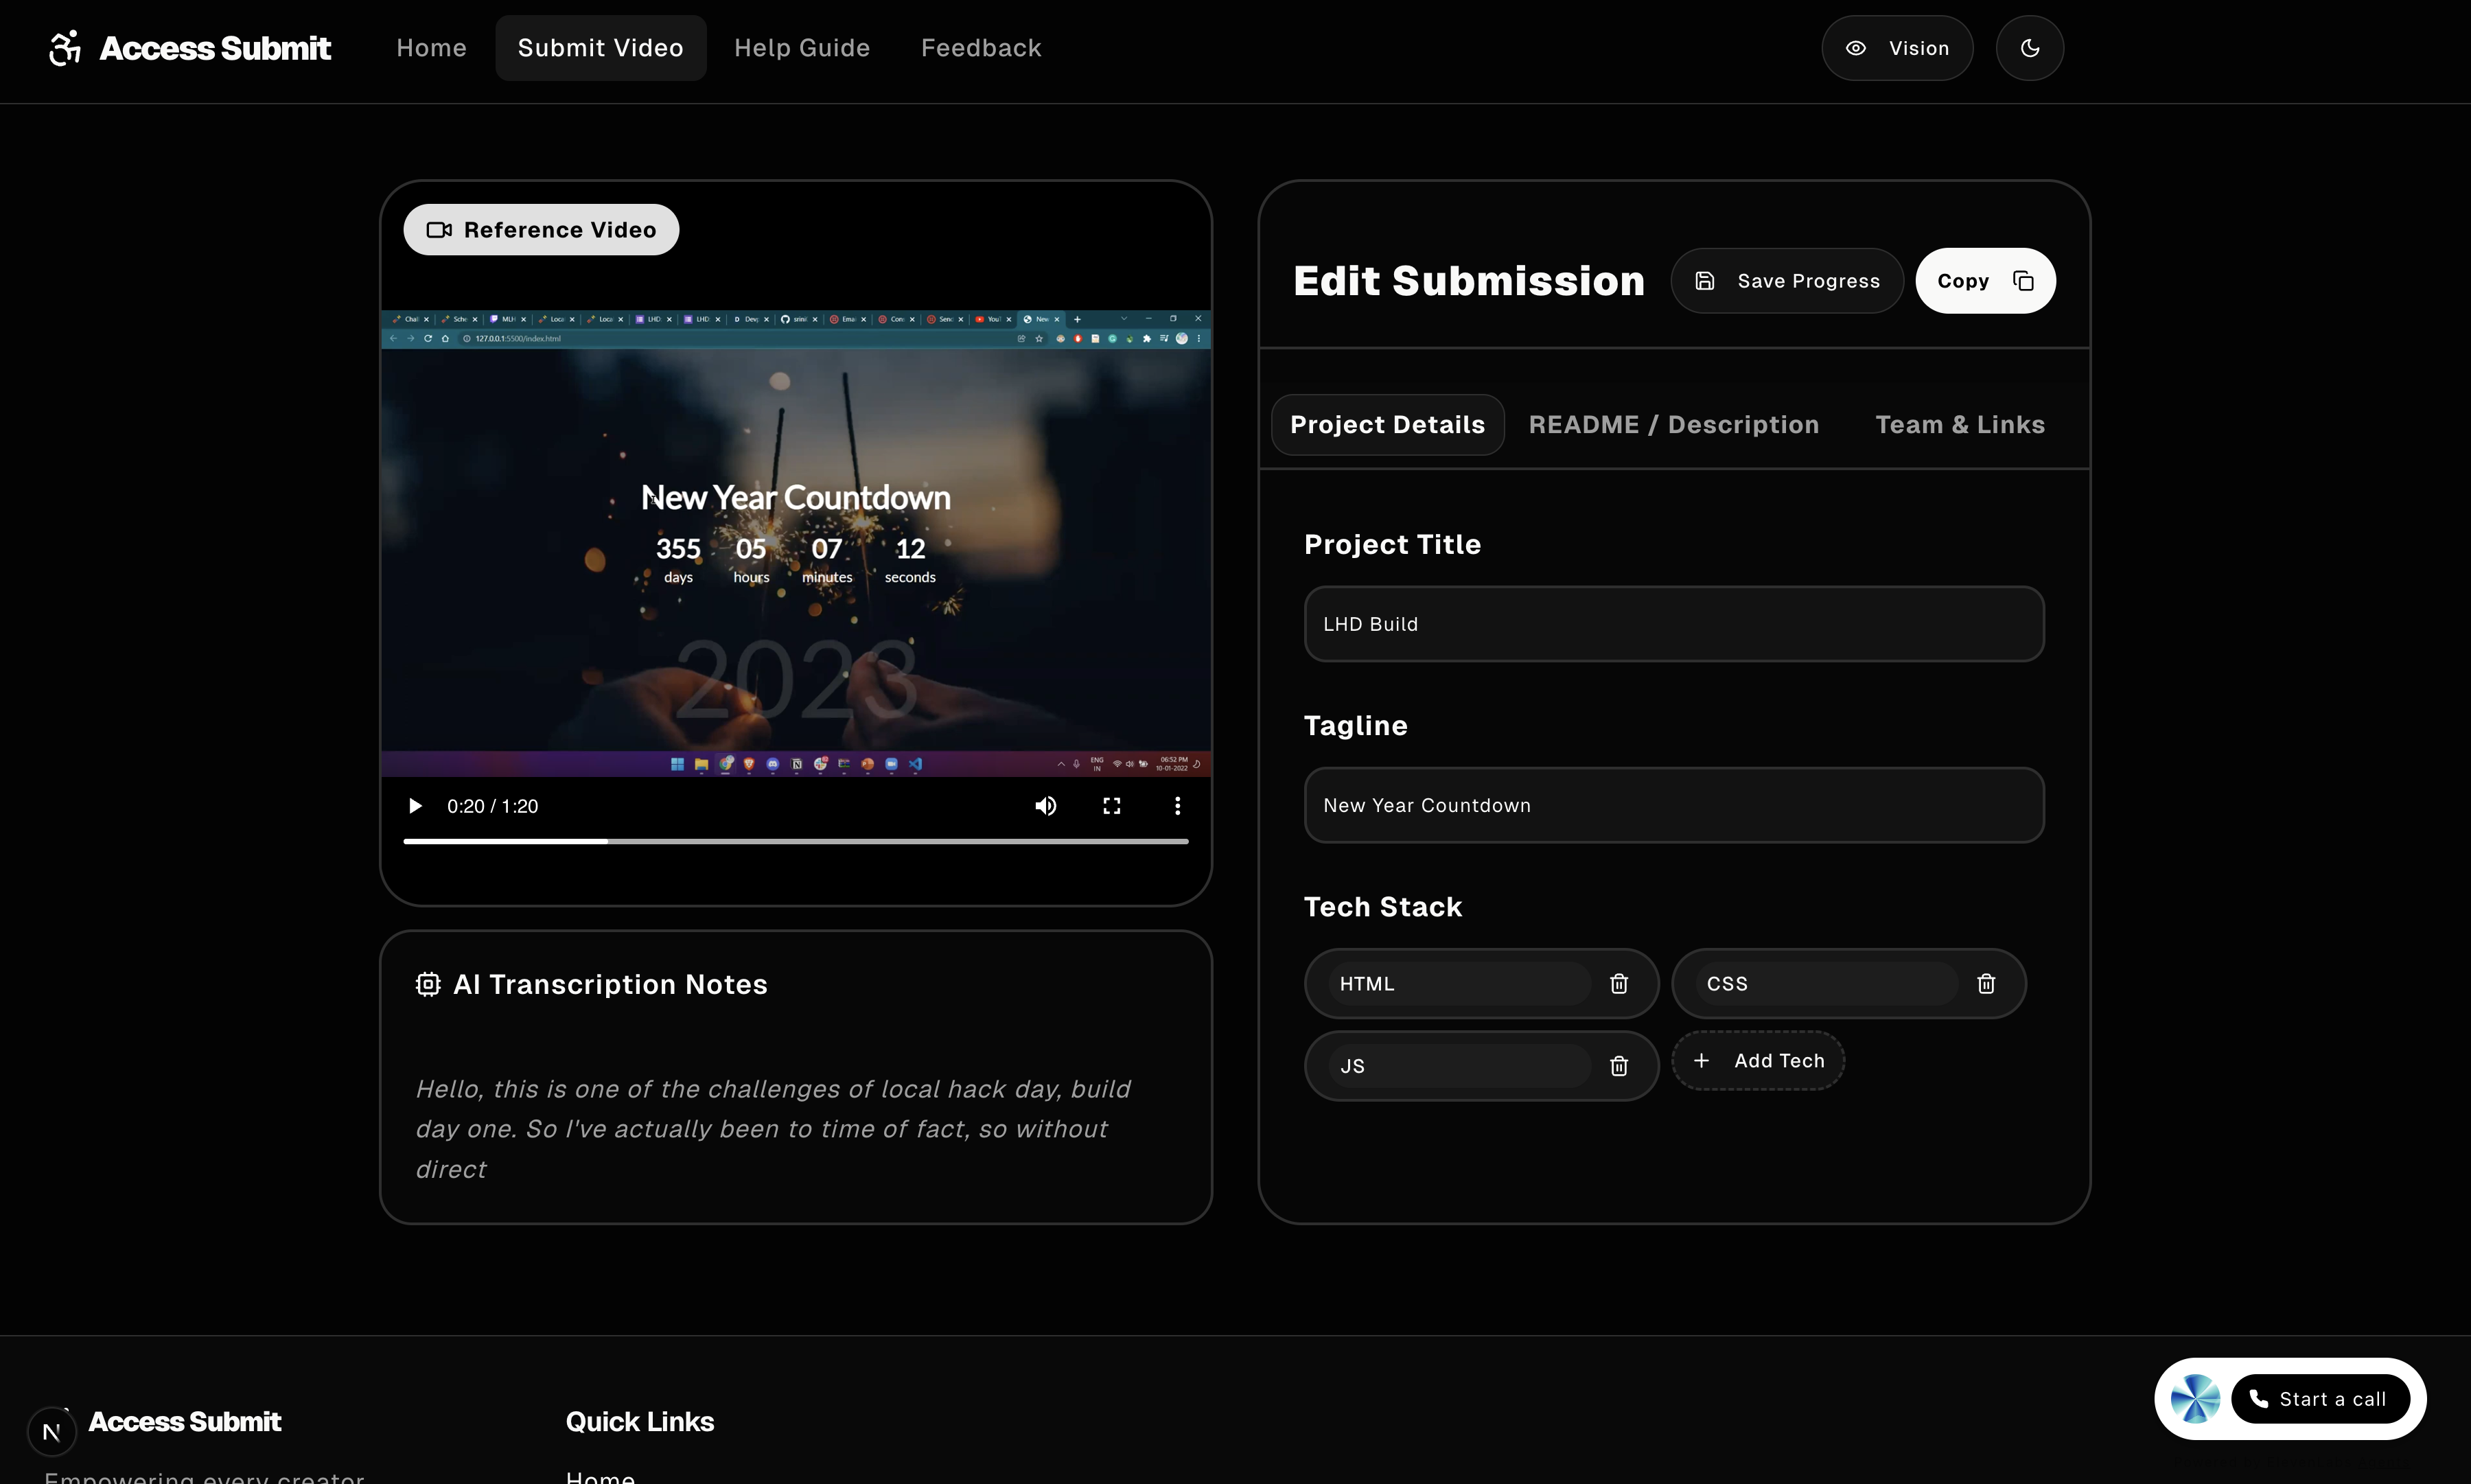Open the Team & Links tab
The width and height of the screenshot is (2471, 1484).
click(1959, 425)
